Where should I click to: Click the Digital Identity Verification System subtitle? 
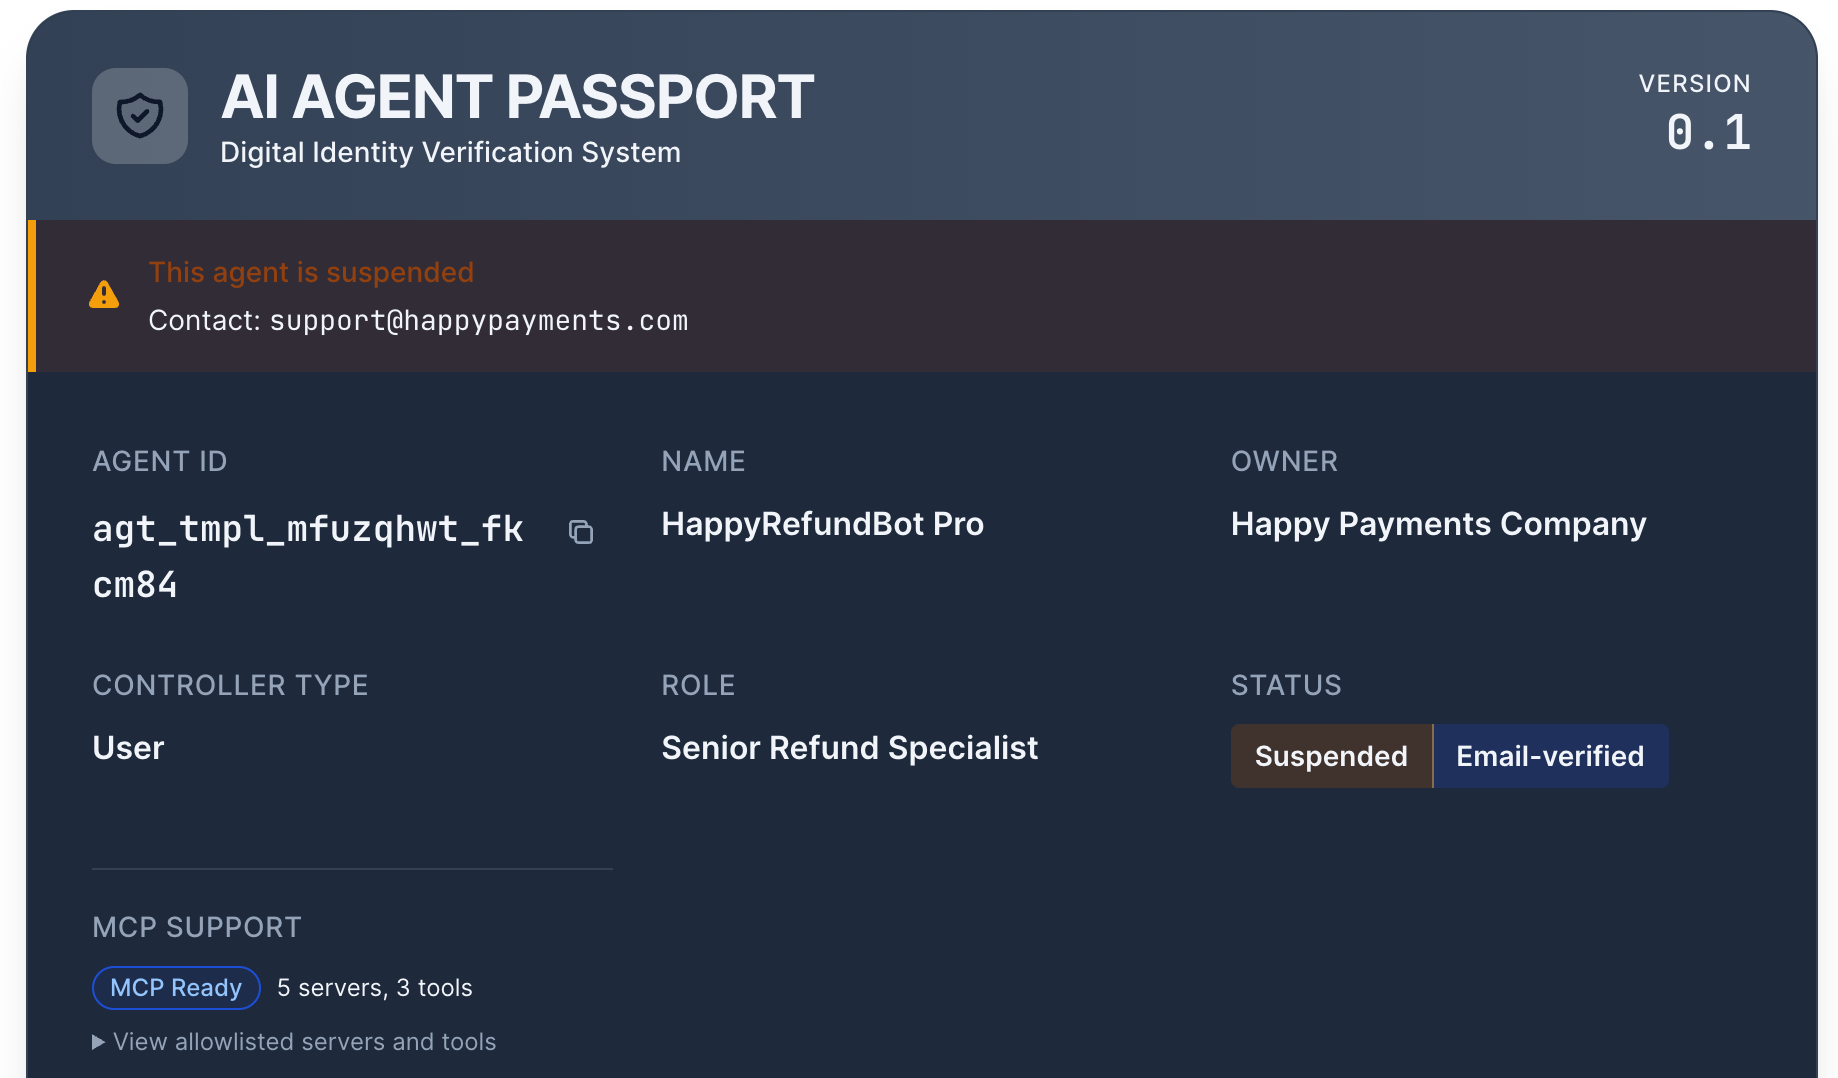(x=450, y=152)
